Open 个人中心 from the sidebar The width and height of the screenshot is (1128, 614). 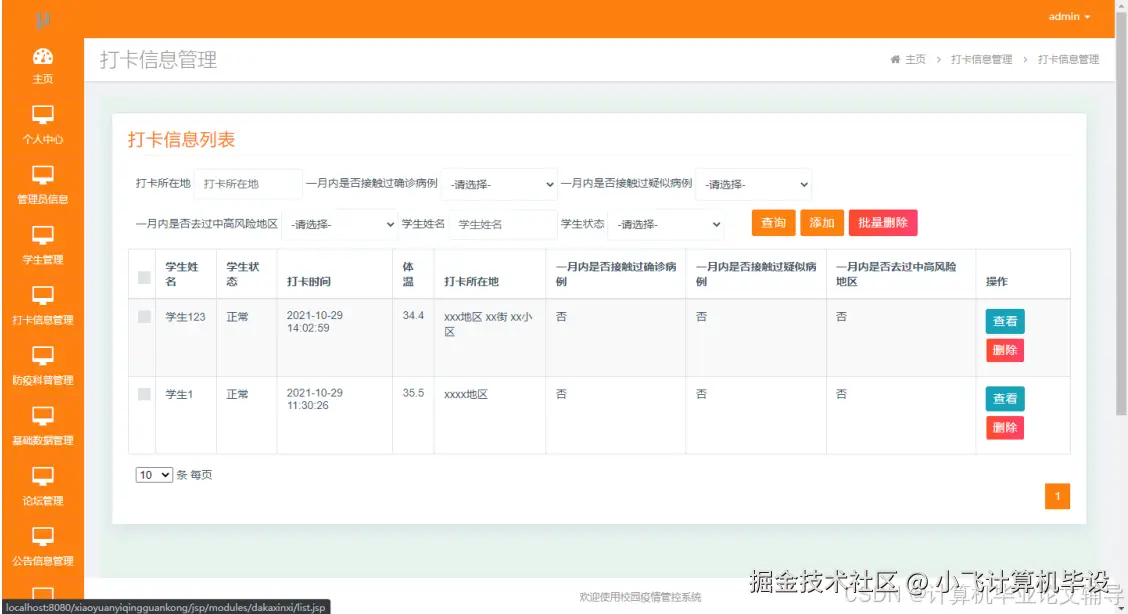42,120
